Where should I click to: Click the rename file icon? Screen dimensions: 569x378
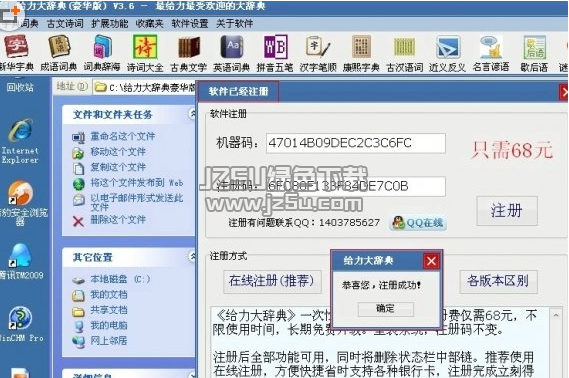(78, 137)
